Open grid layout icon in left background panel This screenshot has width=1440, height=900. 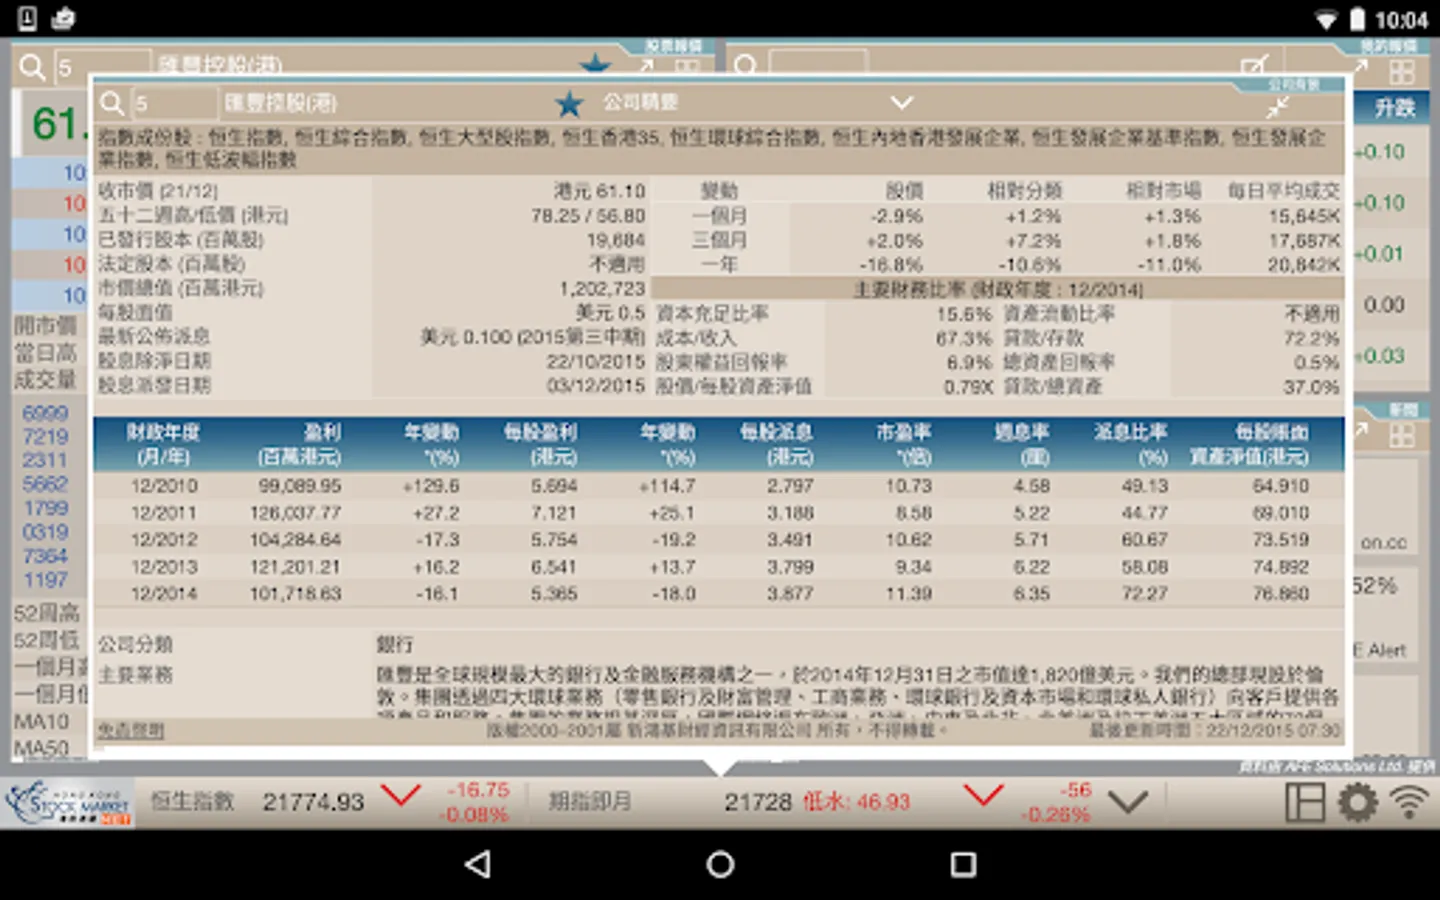(x=687, y=67)
